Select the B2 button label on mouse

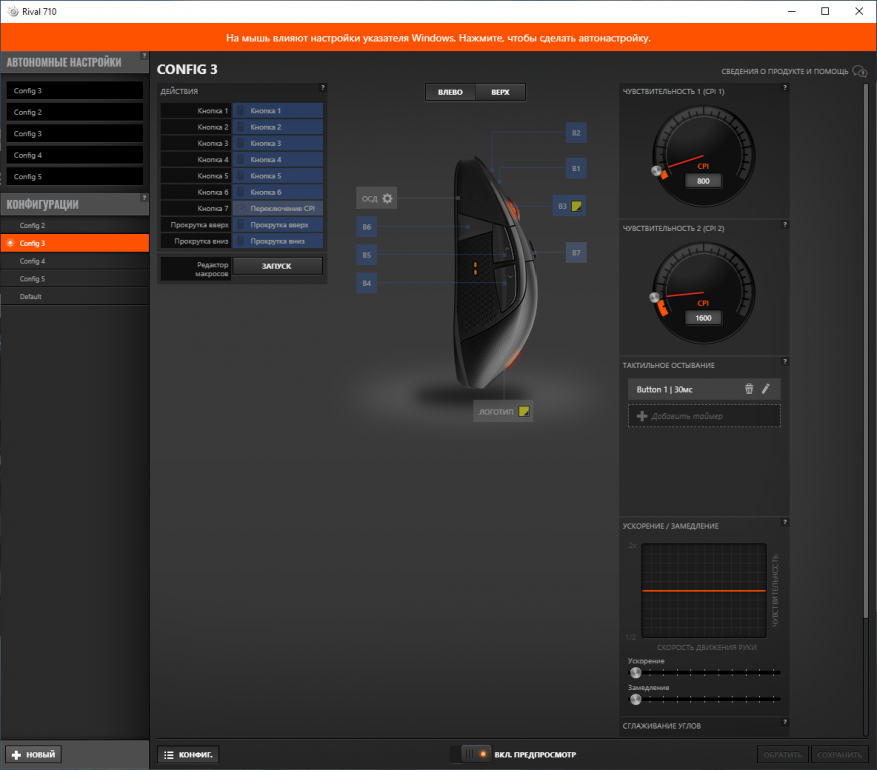pyautogui.click(x=576, y=133)
